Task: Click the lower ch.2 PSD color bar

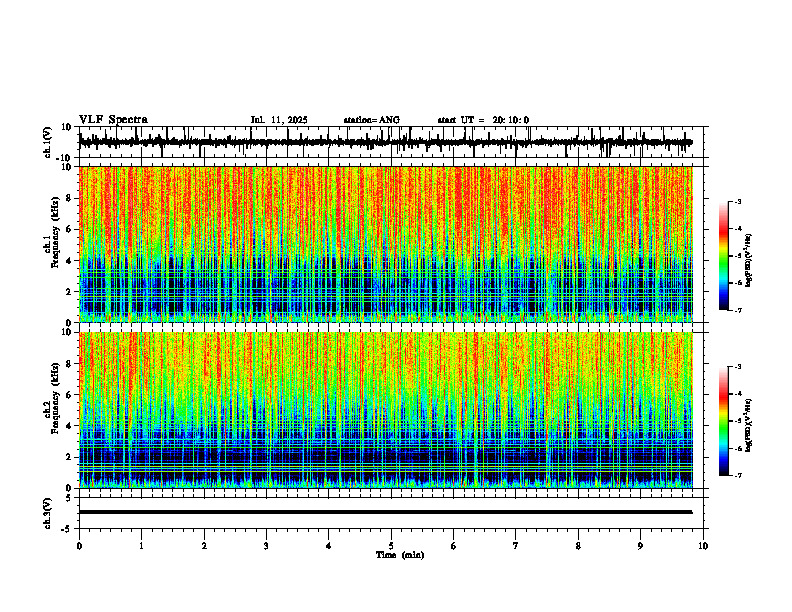Action: 723,421
